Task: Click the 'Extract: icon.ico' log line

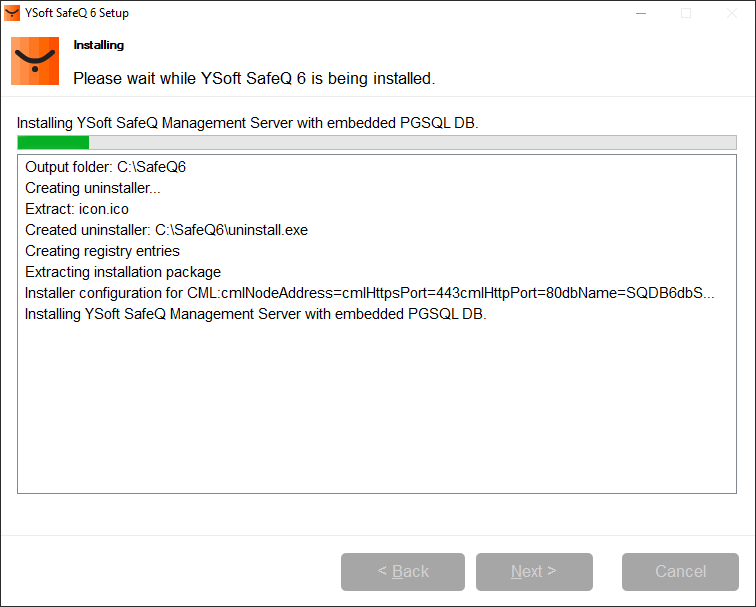Action: pyautogui.click(x=77, y=209)
